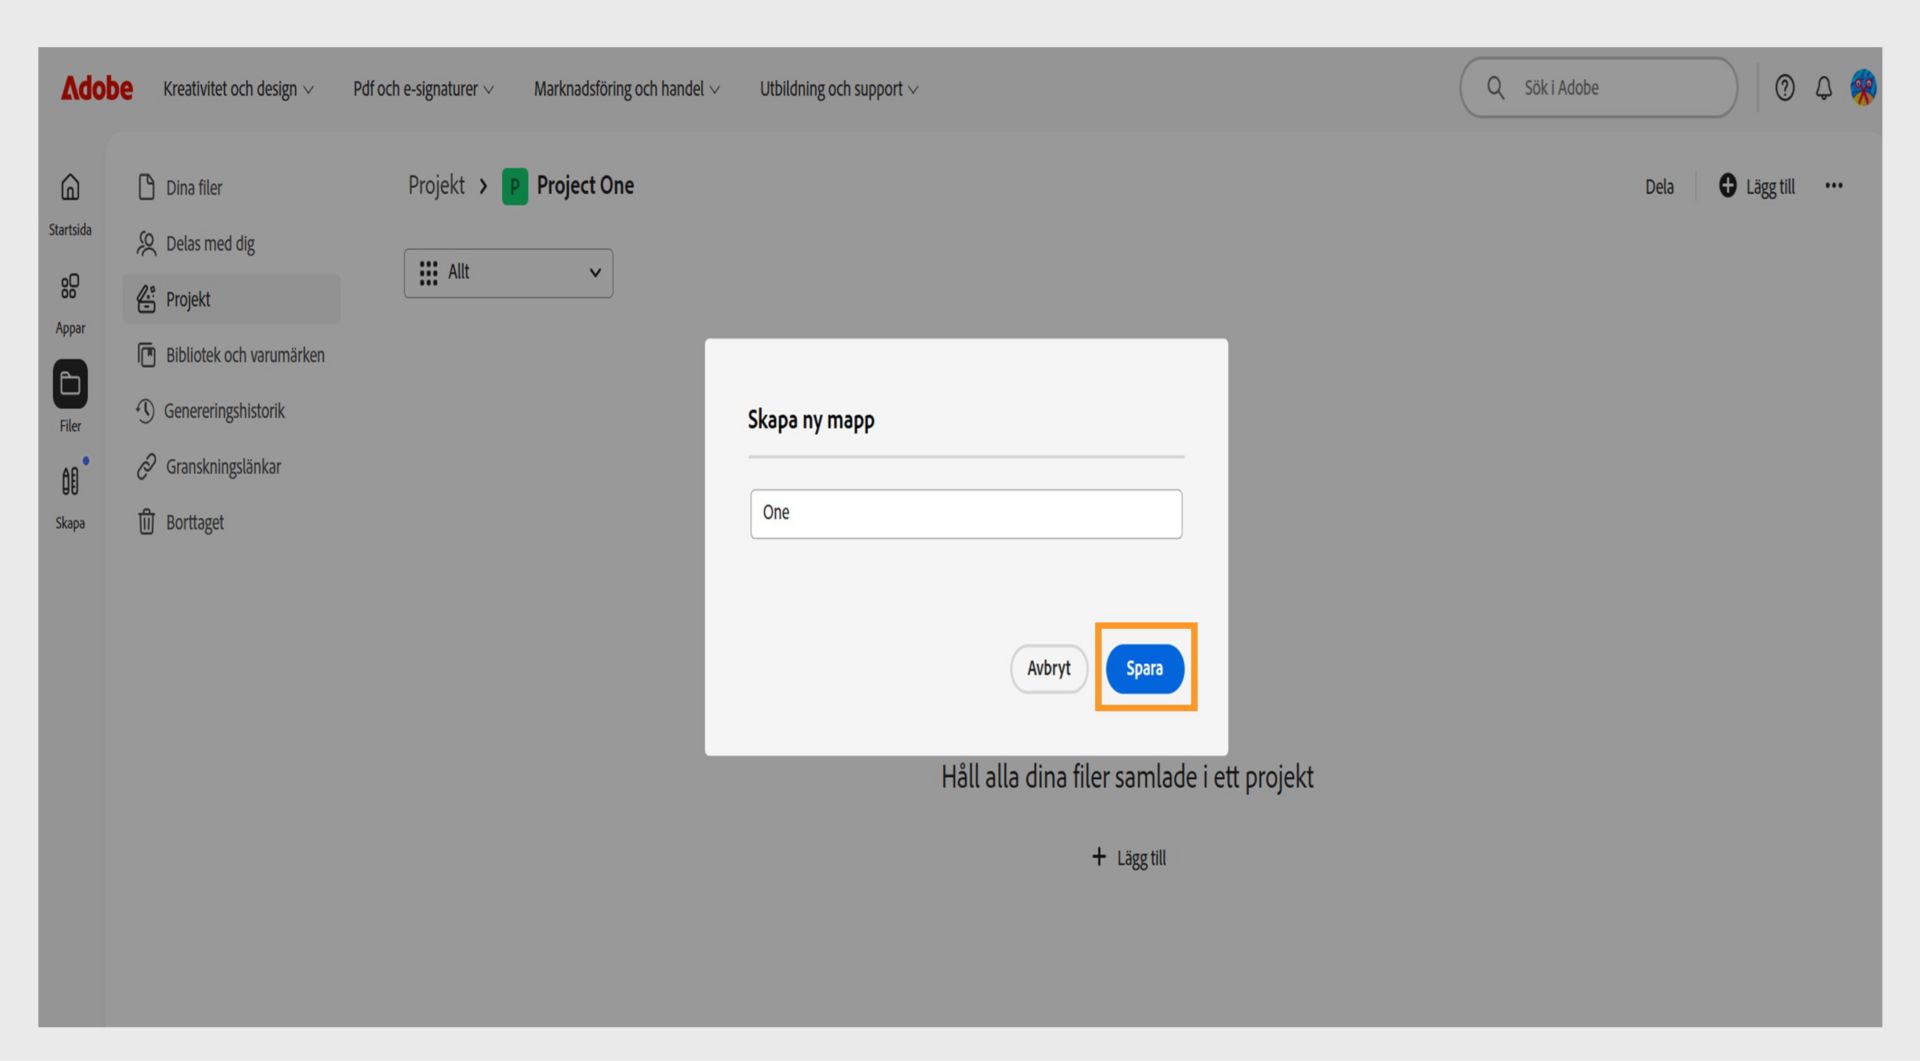Viewport: 1920px width, 1061px height.
Task: Click the folder name input field
Action: point(965,513)
